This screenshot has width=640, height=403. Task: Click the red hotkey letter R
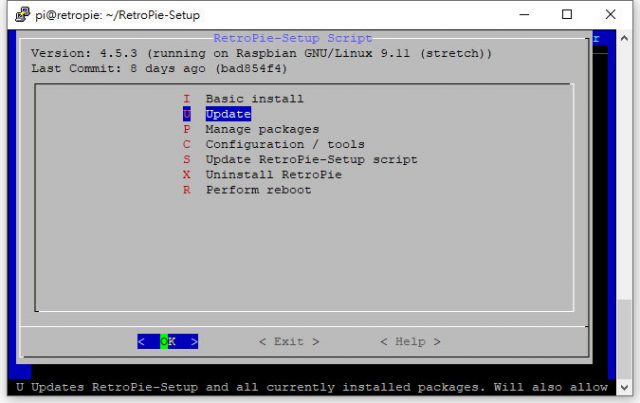tap(187, 190)
